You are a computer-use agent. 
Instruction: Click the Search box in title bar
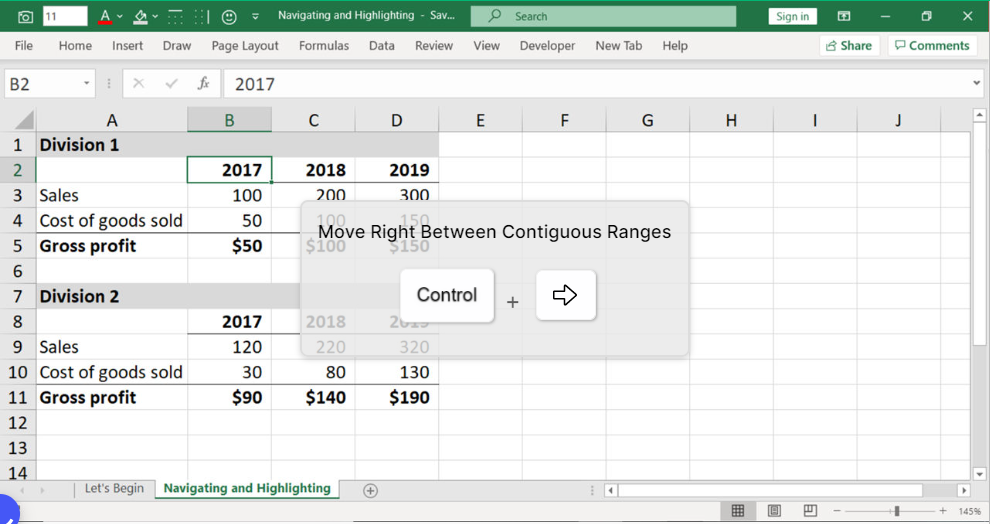pos(603,16)
